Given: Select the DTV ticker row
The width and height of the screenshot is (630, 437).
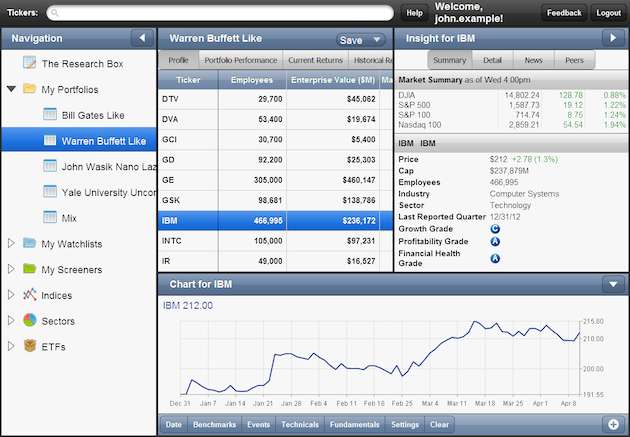Looking at the screenshot, I should pyautogui.click(x=276, y=99).
